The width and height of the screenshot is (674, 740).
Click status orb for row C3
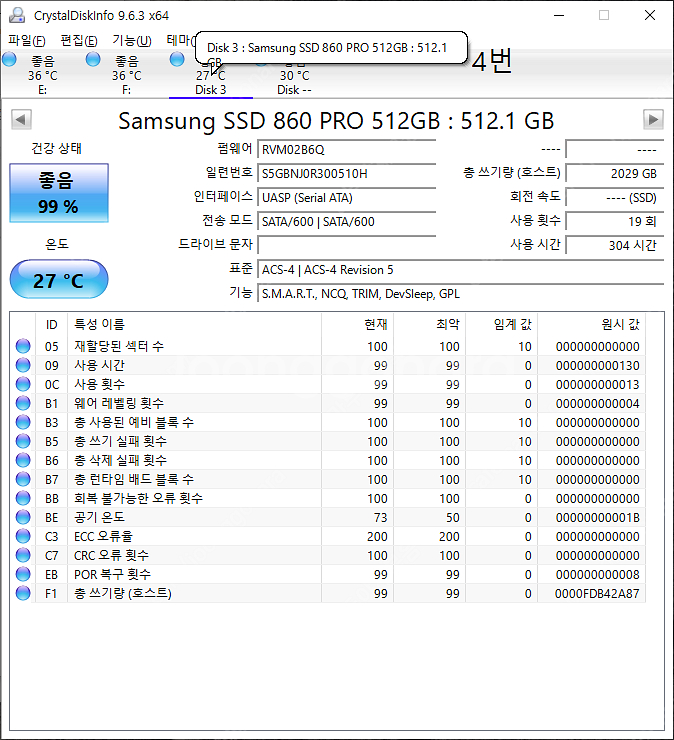click(x=23, y=536)
